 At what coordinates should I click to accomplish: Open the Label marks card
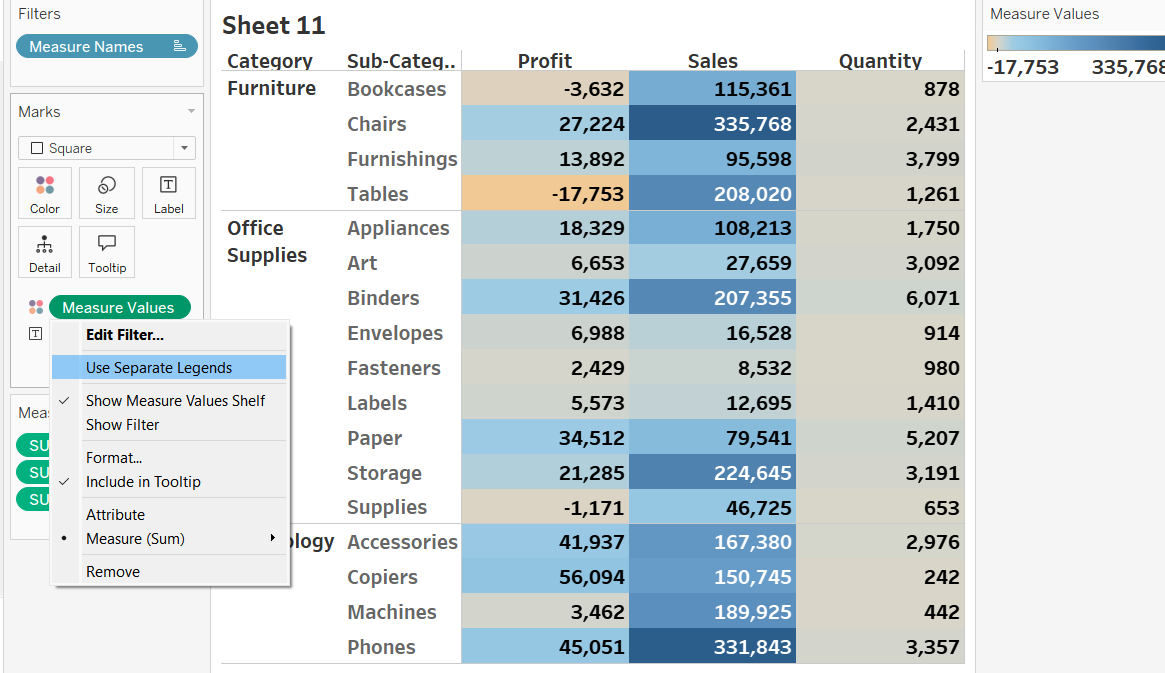tap(169, 194)
